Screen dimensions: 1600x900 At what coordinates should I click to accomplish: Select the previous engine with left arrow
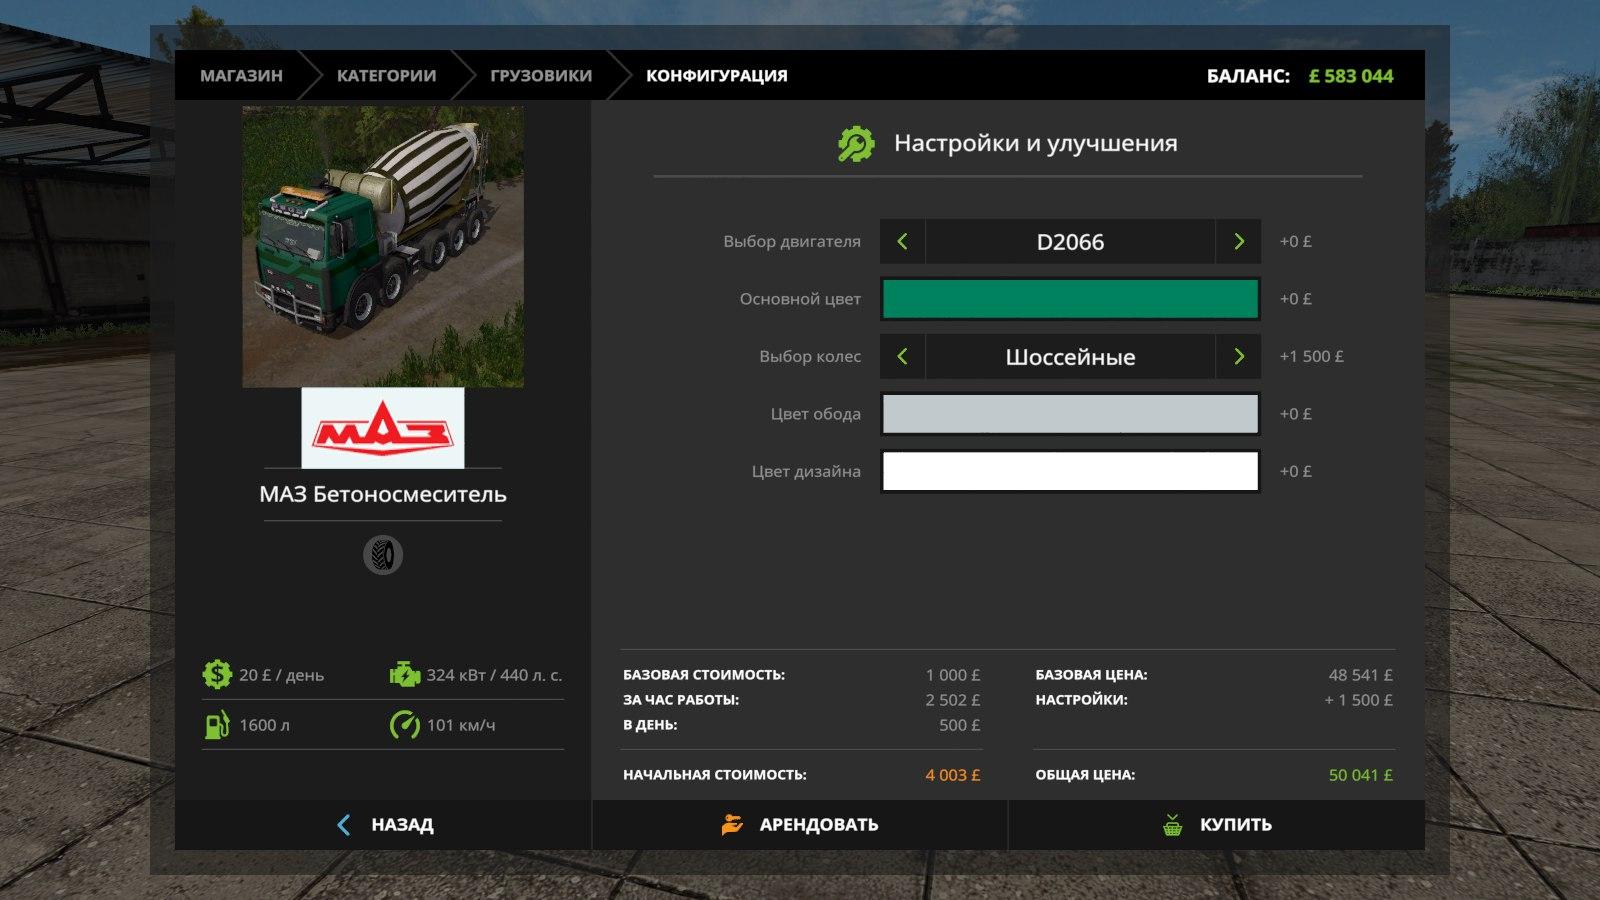(902, 242)
